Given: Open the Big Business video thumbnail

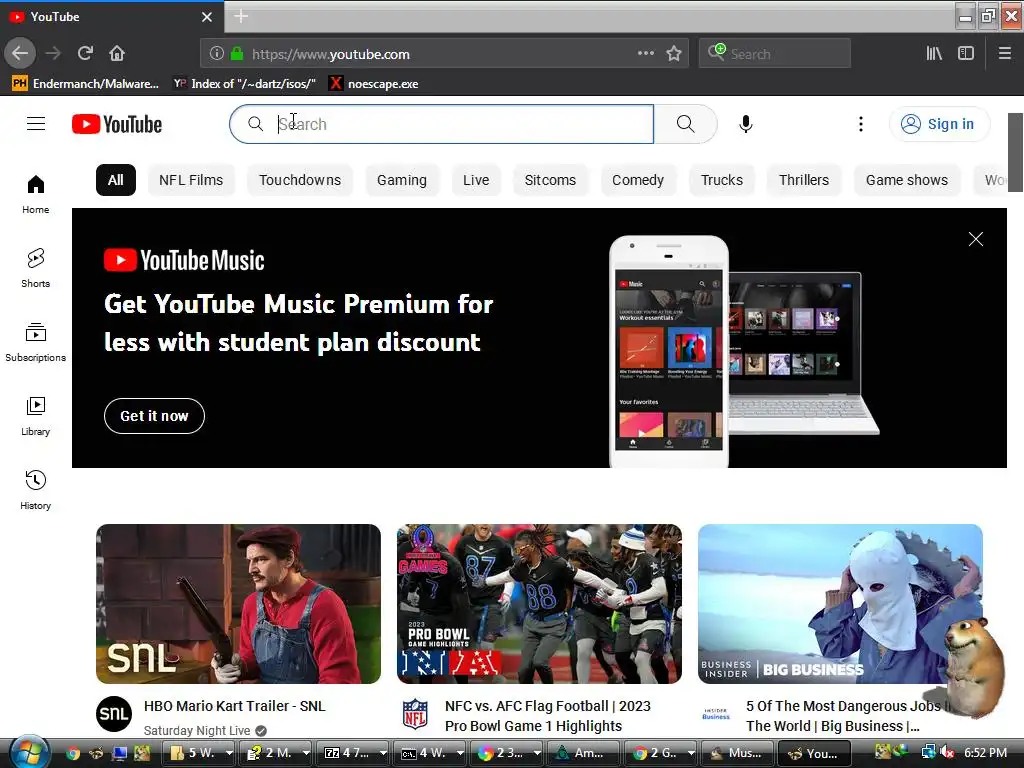Looking at the screenshot, I should coord(840,604).
